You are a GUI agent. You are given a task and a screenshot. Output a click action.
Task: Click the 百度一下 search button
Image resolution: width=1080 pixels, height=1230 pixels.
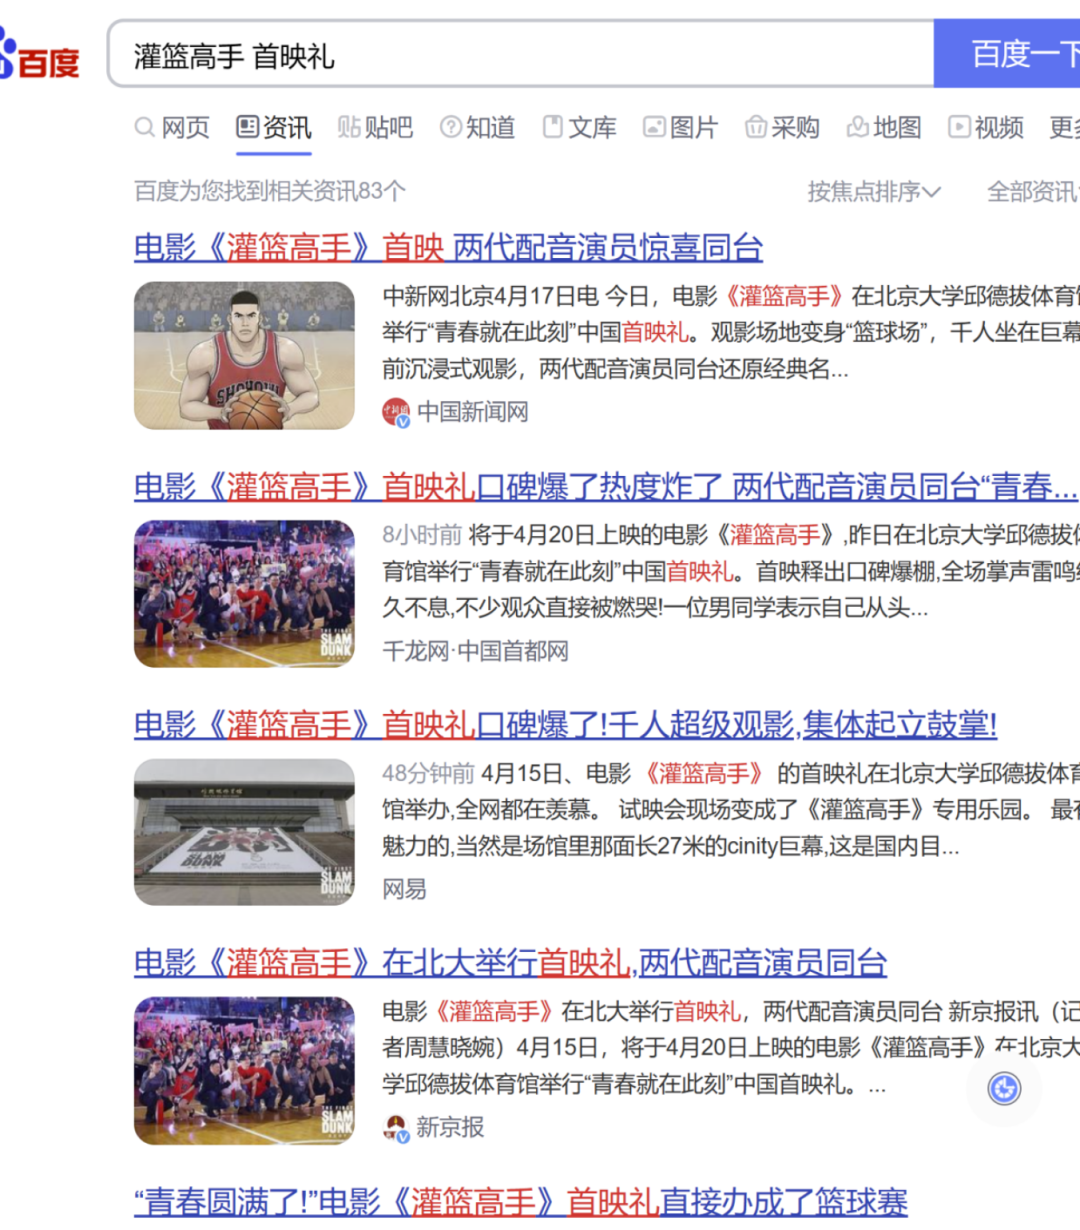pyautogui.click(x=1010, y=54)
